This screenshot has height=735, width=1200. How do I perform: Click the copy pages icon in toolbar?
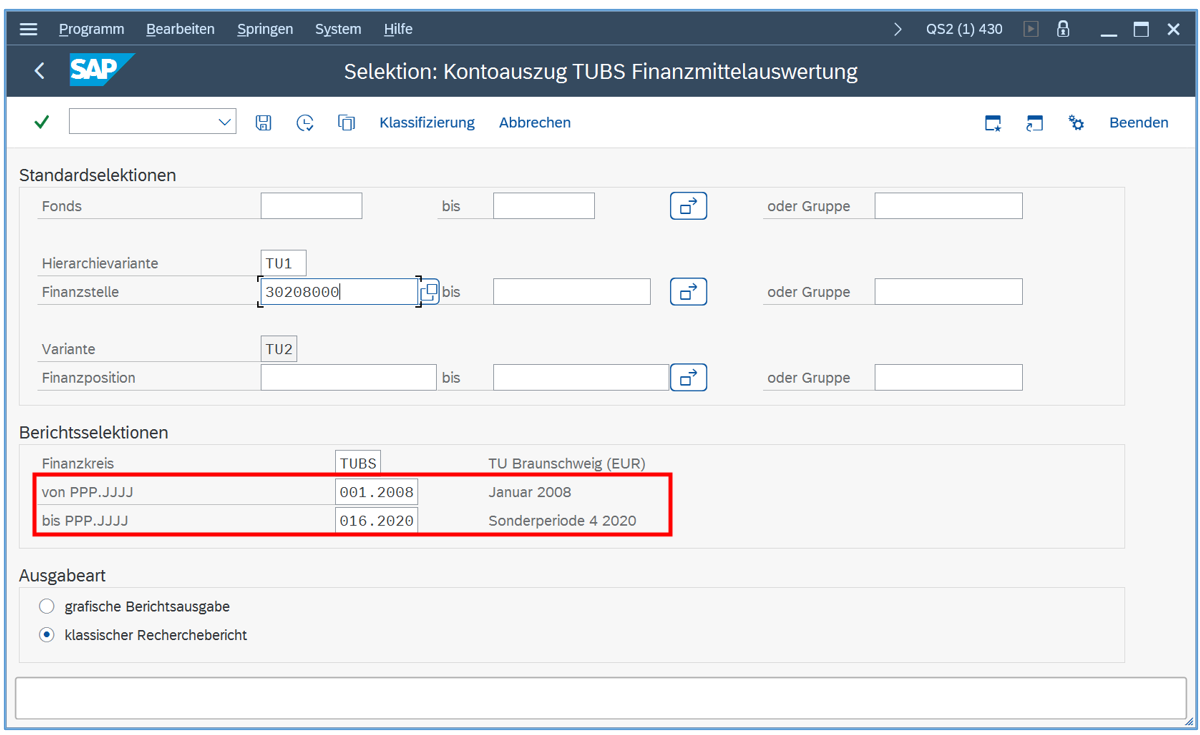coord(346,122)
